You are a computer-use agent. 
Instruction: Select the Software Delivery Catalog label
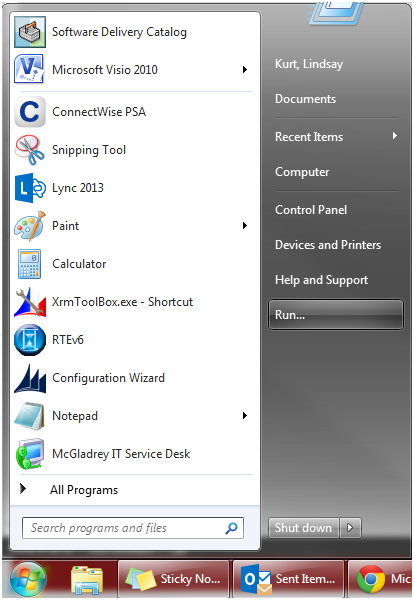(x=119, y=32)
